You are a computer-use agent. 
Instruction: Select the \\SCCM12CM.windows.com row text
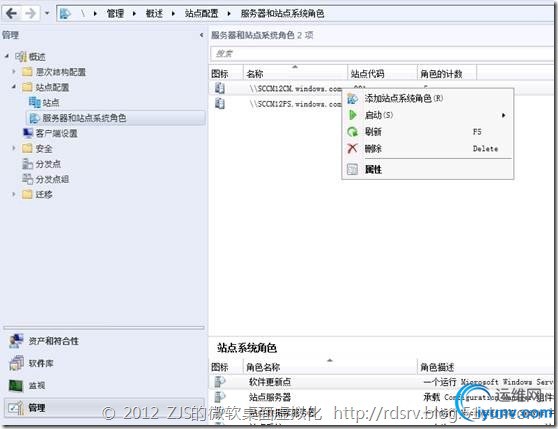pos(295,89)
